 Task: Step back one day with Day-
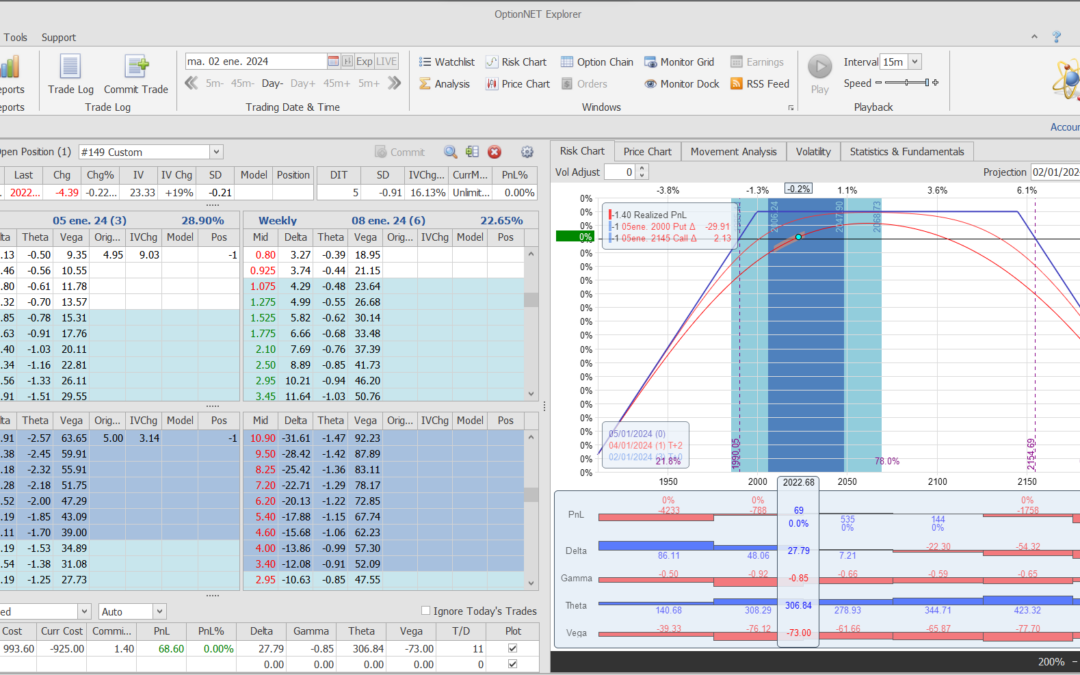coord(273,84)
